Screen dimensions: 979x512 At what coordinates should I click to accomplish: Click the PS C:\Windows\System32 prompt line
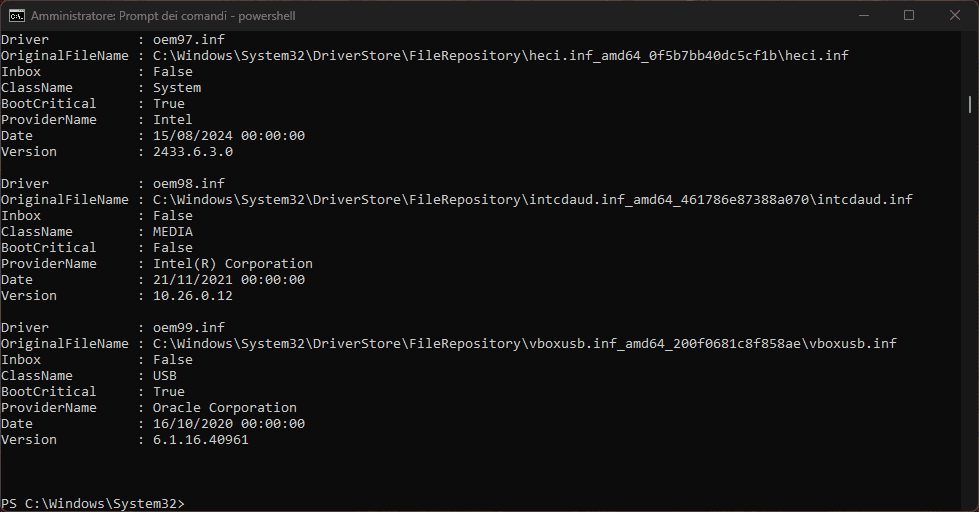pyautogui.click(x=93, y=503)
